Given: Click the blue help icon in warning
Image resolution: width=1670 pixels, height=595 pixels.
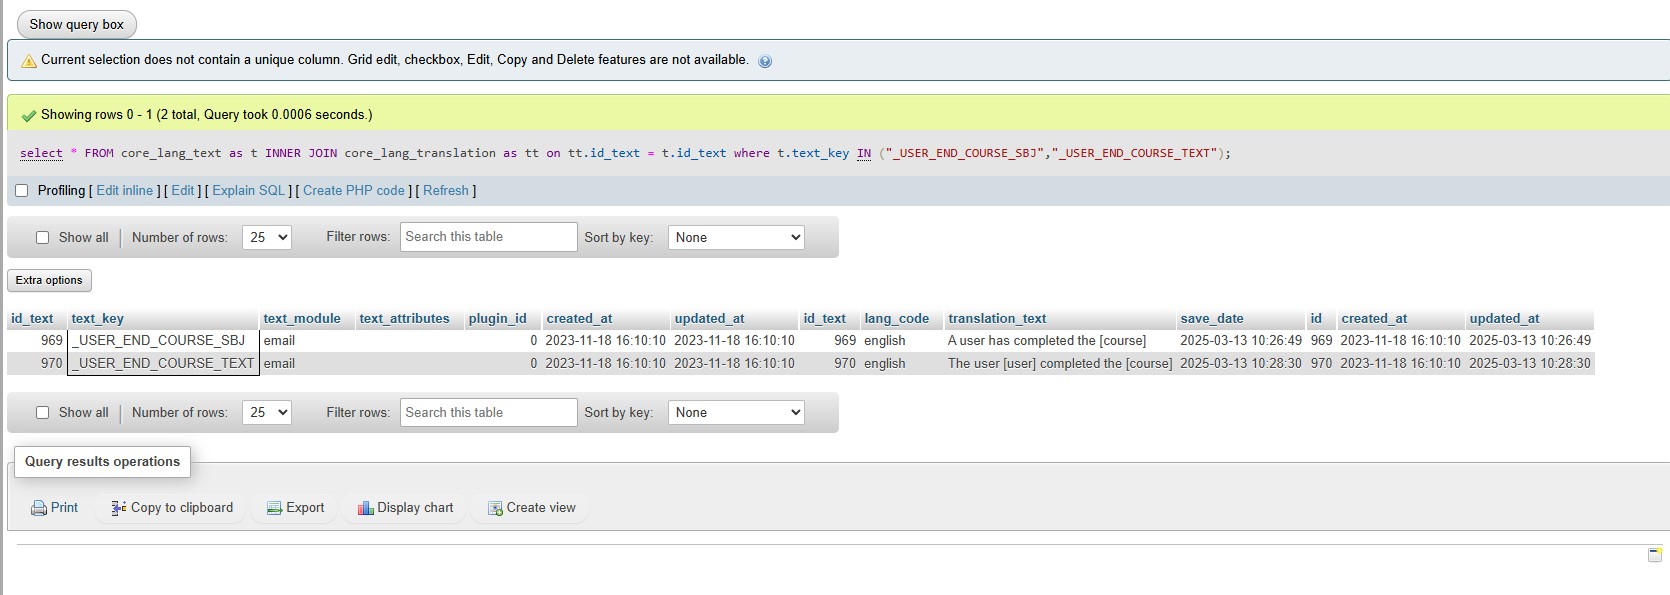Looking at the screenshot, I should coord(765,61).
